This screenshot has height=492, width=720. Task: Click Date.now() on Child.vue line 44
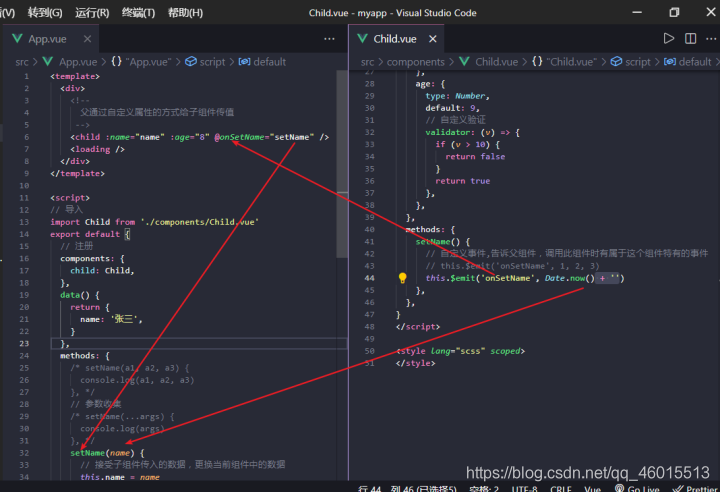click(569, 278)
